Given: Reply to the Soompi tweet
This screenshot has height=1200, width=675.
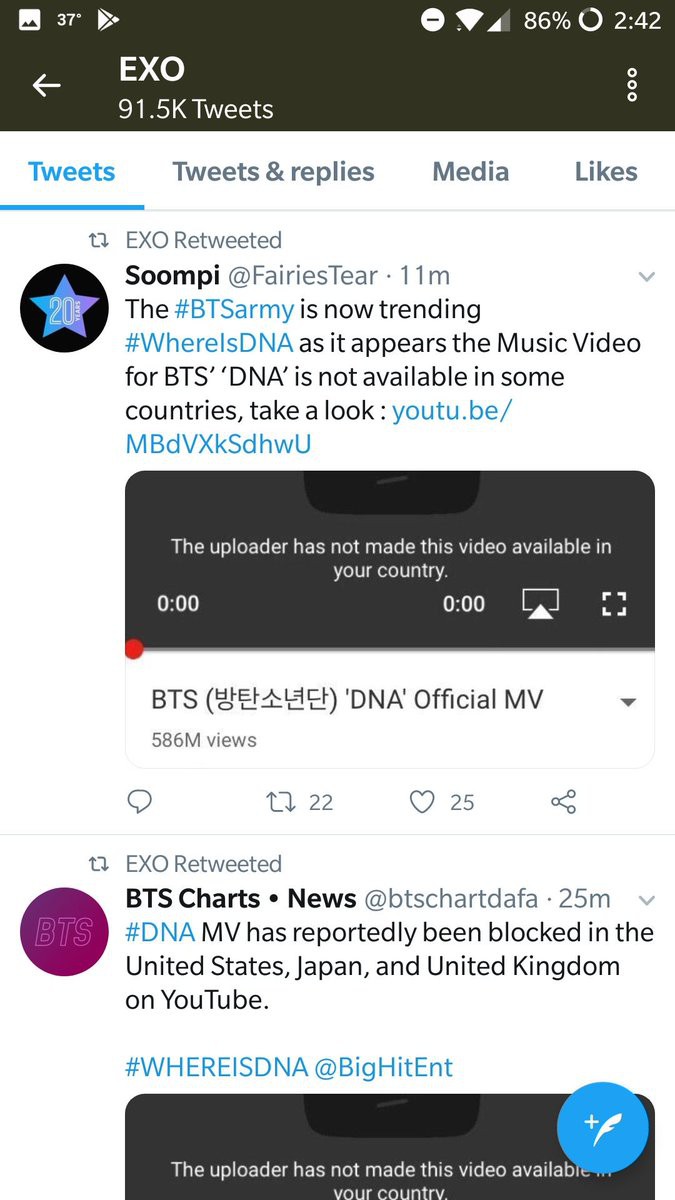Looking at the screenshot, I should [141, 801].
